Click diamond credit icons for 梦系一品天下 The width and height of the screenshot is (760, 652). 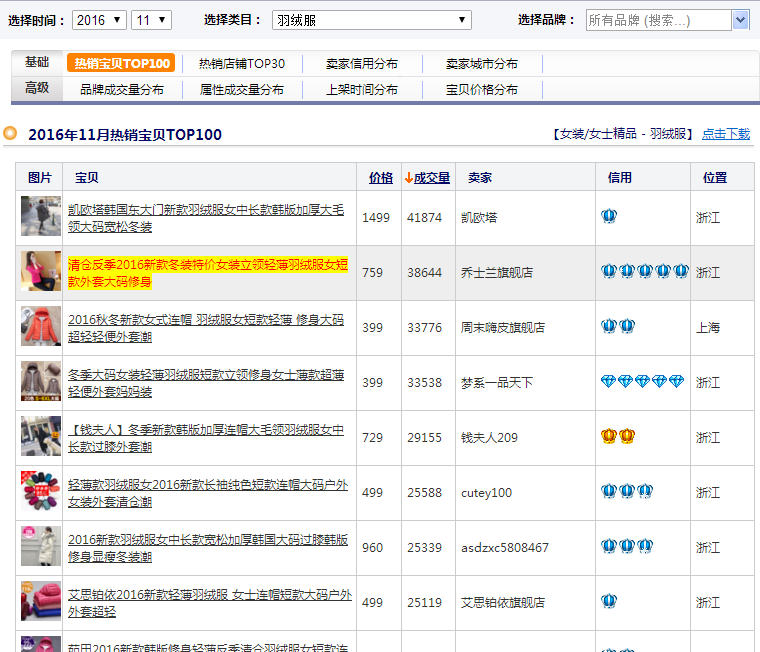[x=642, y=382]
